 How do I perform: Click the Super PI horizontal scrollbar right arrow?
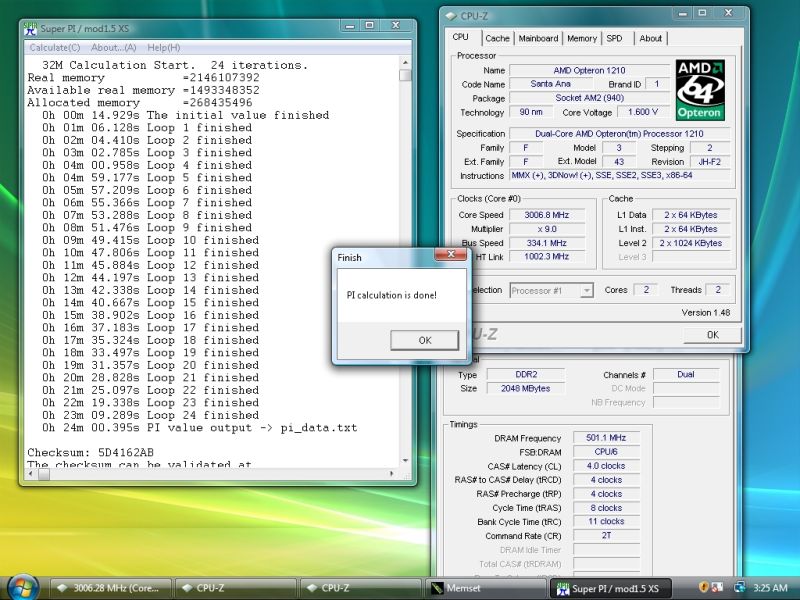(x=391, y=473)
